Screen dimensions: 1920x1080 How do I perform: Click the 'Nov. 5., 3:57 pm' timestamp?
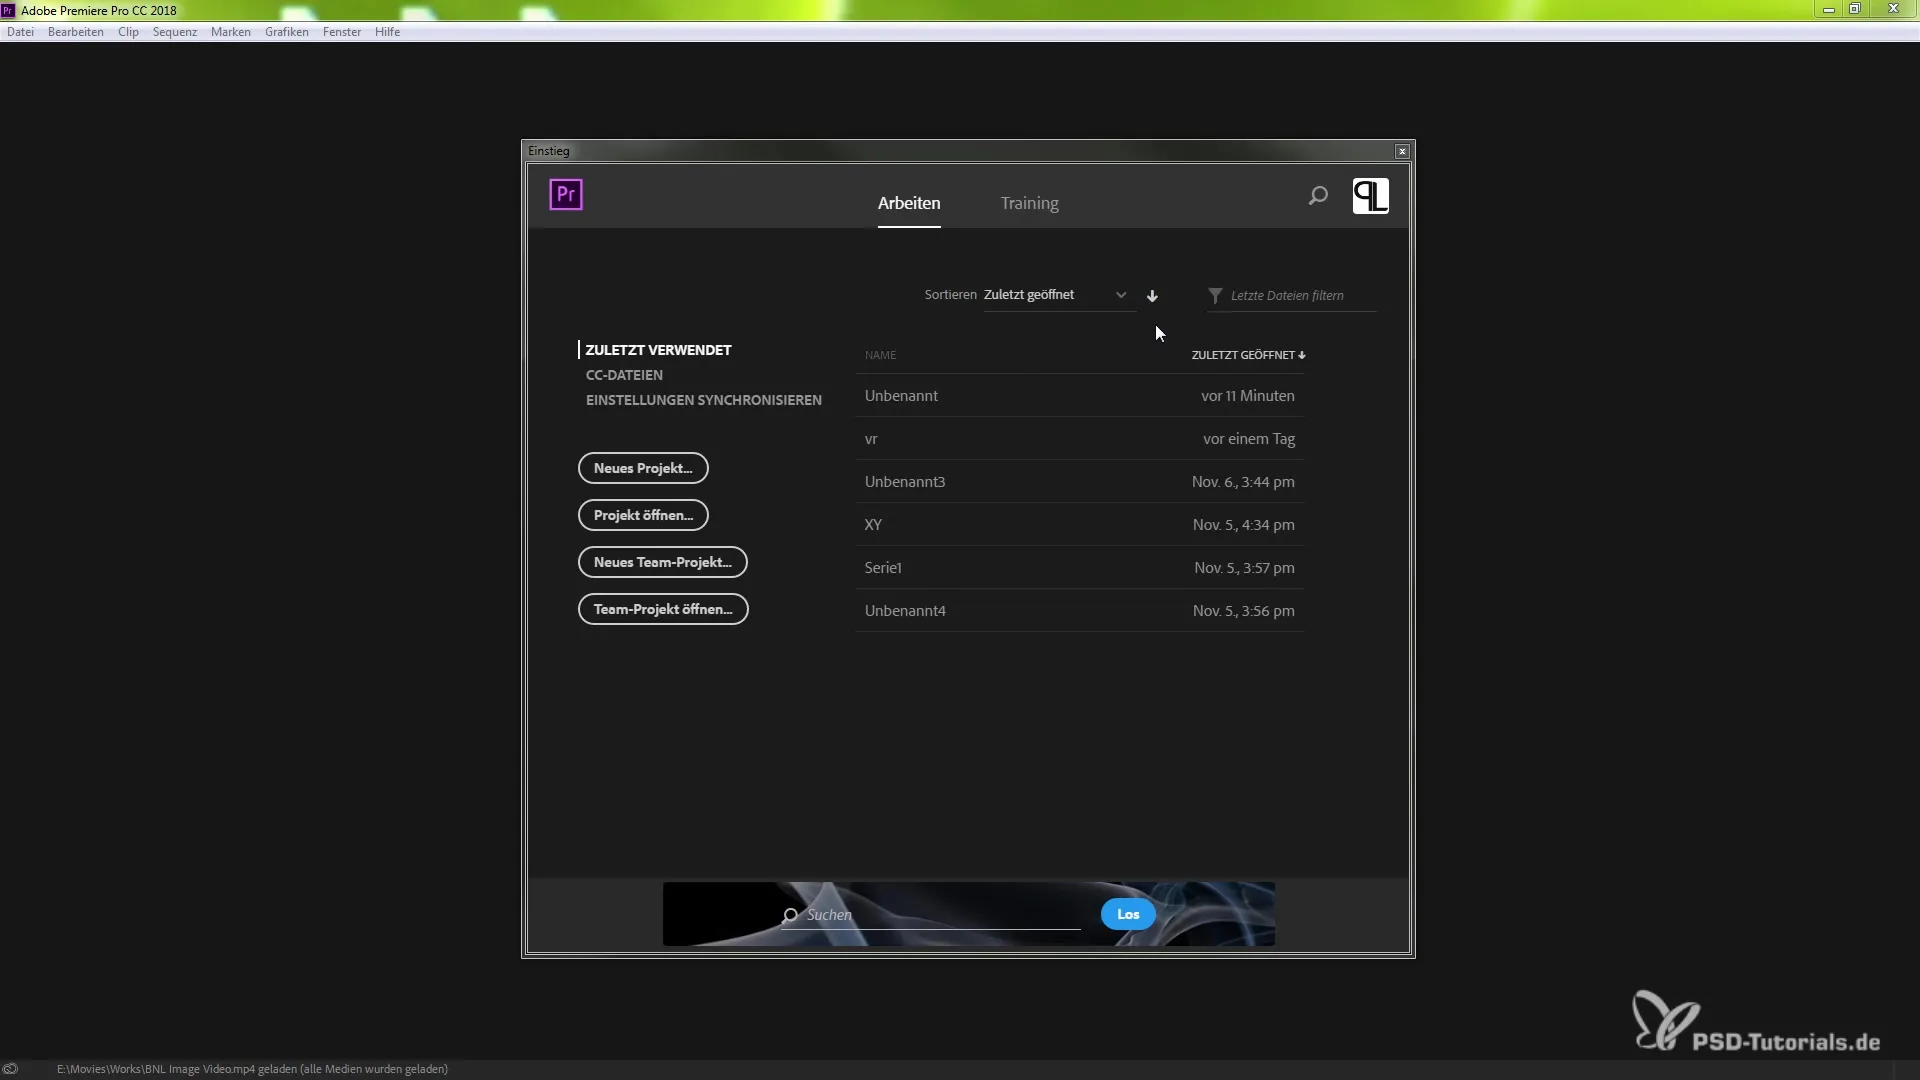(1244, 568)
